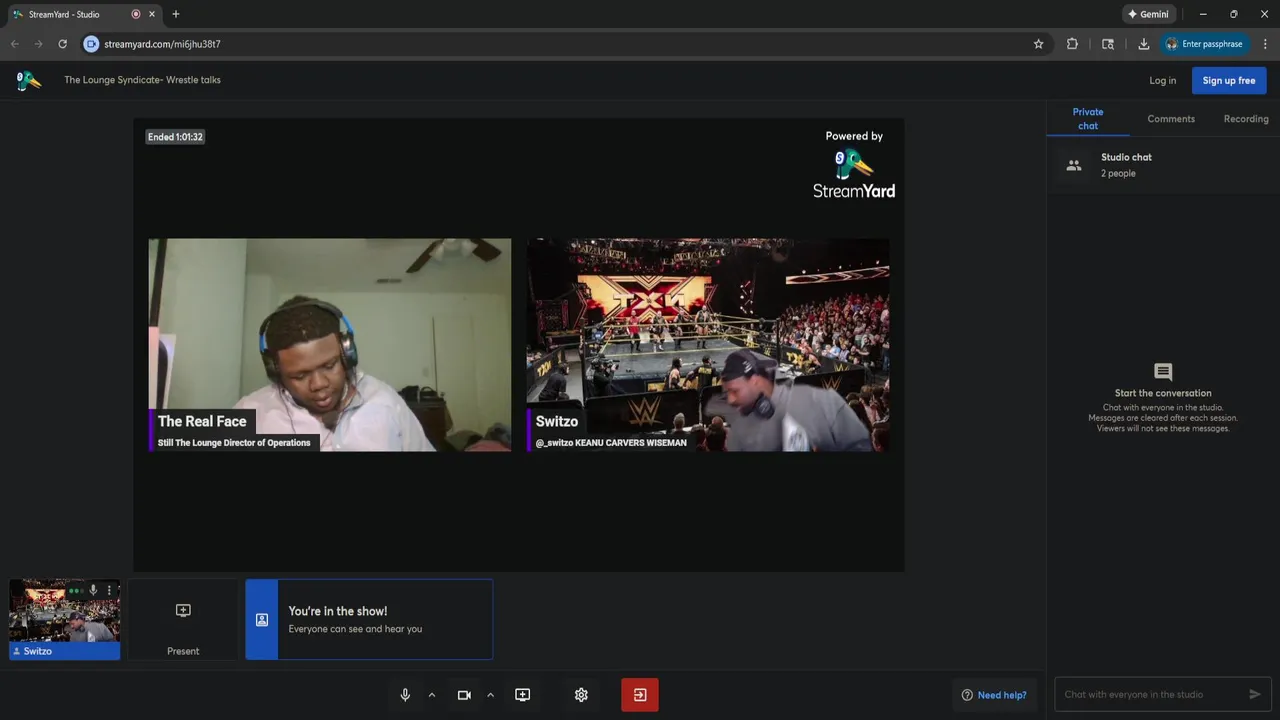1280x720 pixels.
Task: Click media control icon in browser toolbar
Action: [x=1108, y=44]
